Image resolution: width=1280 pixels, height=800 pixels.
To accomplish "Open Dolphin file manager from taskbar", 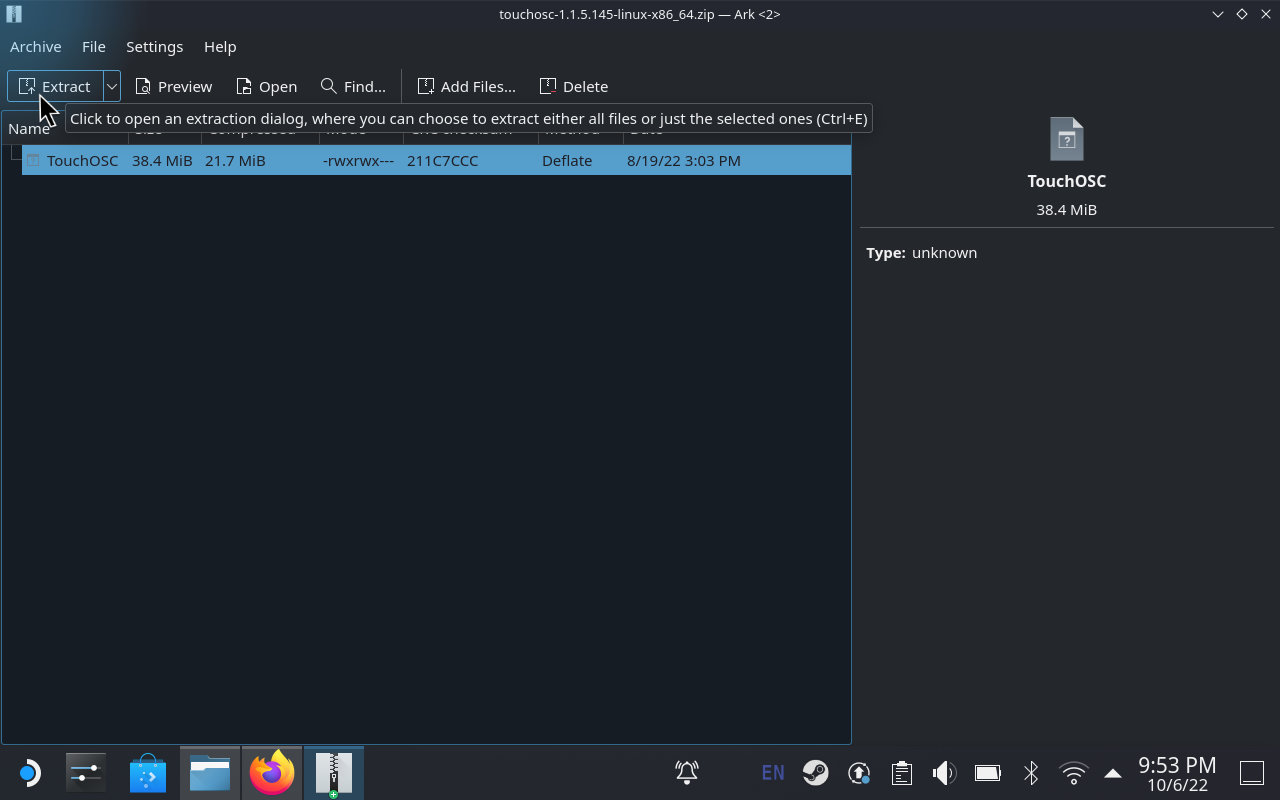I will [210, 773].
